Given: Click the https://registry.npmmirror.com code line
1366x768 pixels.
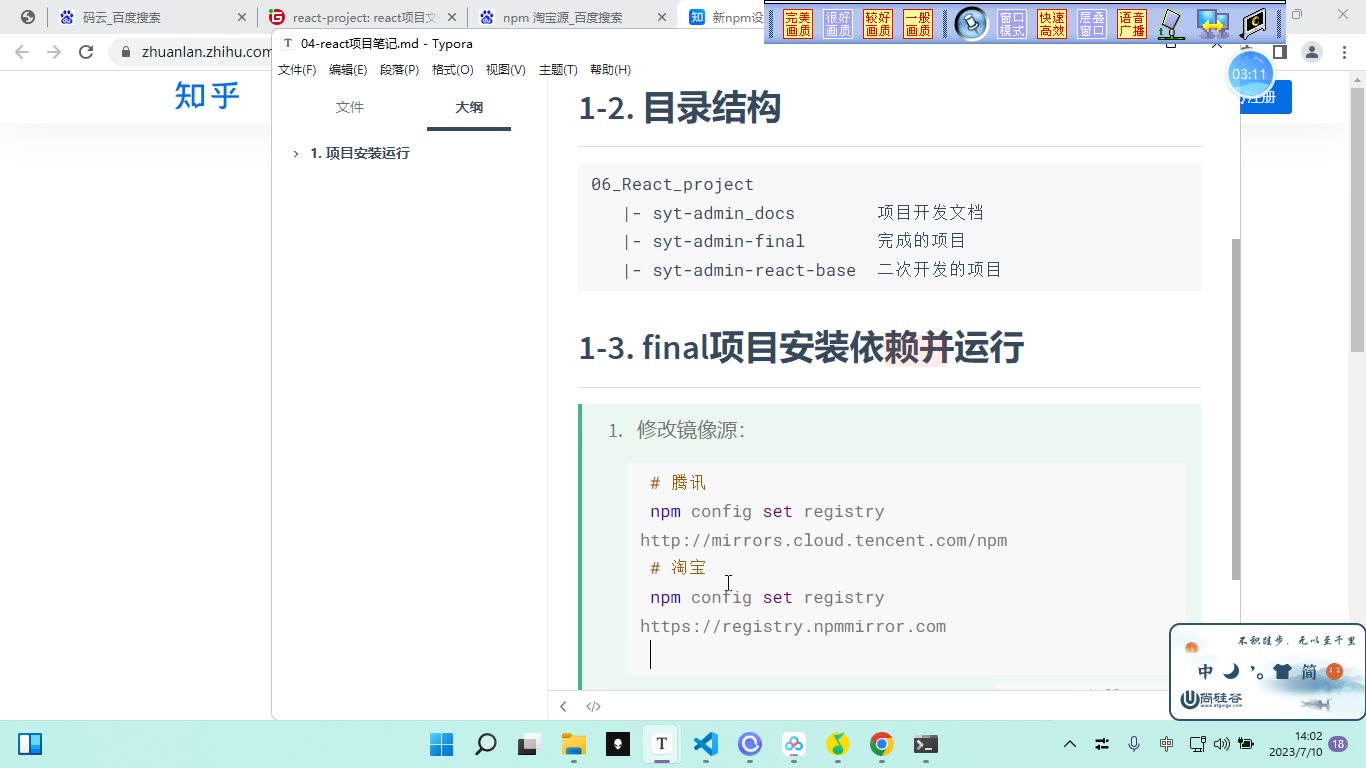Looking at the screenshot, I should [793, 627].
